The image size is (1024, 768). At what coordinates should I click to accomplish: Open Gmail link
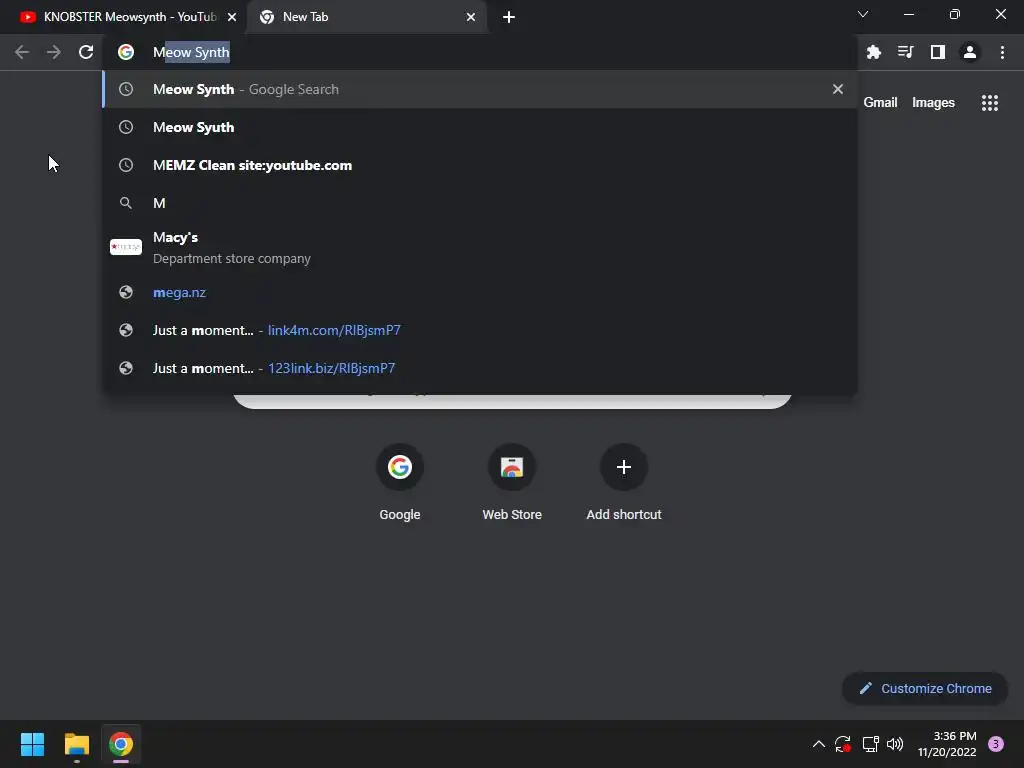(x=880, y=103)
